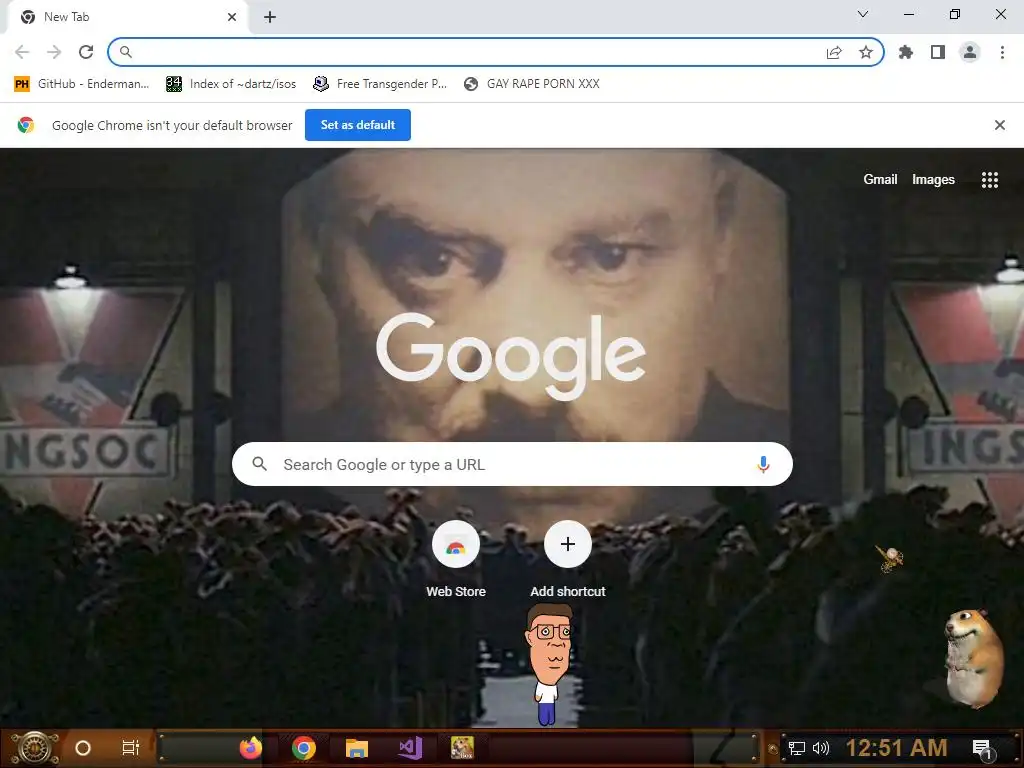Click the Chrome taskbar icon
This screenshot has width=1024, height=768.
tap(304, 748)
